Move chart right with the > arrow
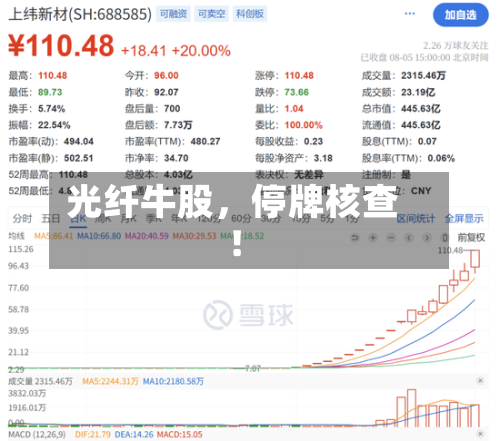This screenshot has width=500, height=441. click(427, 238)
